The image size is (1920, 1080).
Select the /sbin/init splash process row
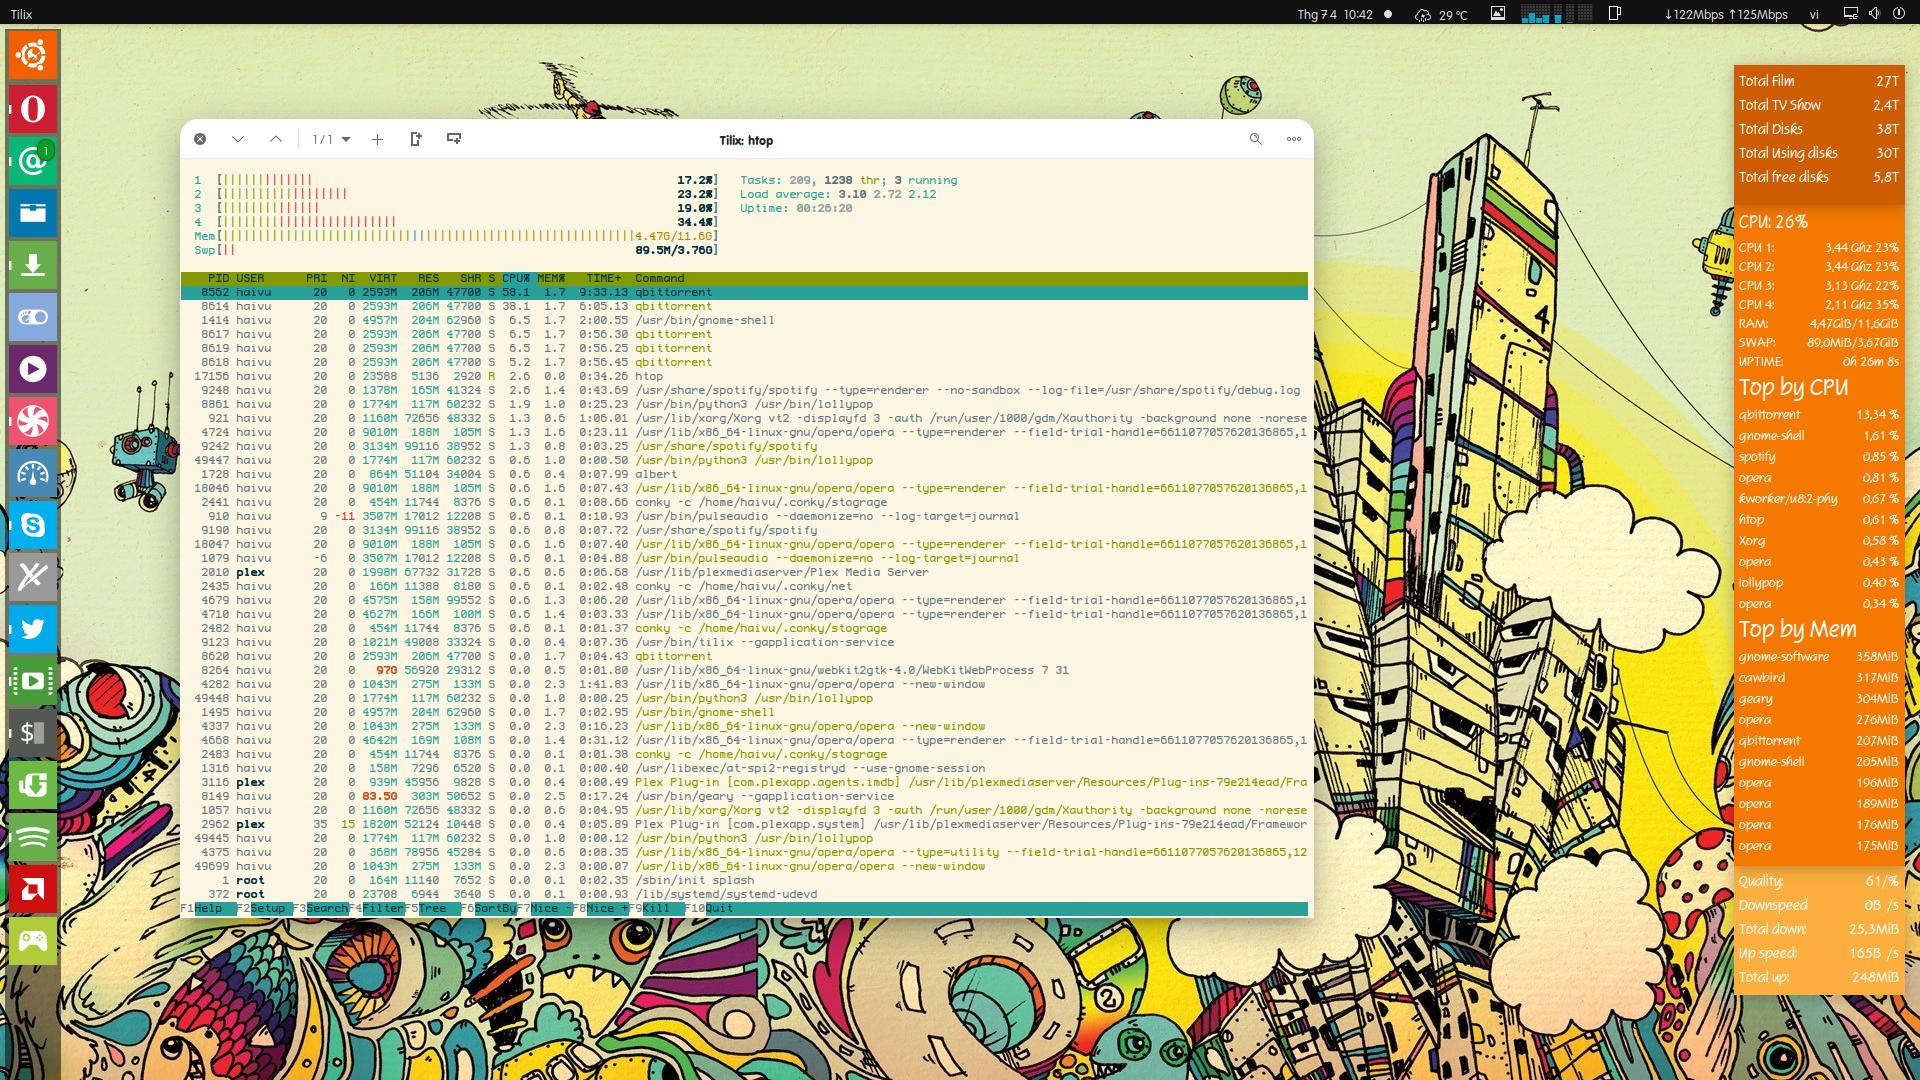(x=744, y=880)
